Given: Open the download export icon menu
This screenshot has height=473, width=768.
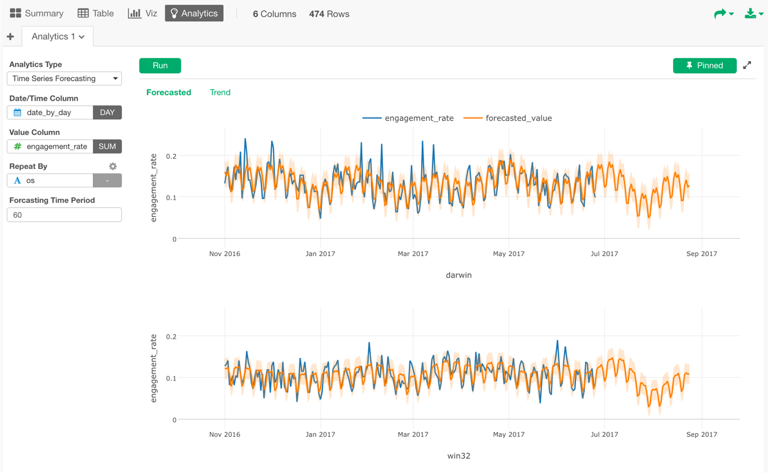Looking at the screenshot, I should 751,13.
